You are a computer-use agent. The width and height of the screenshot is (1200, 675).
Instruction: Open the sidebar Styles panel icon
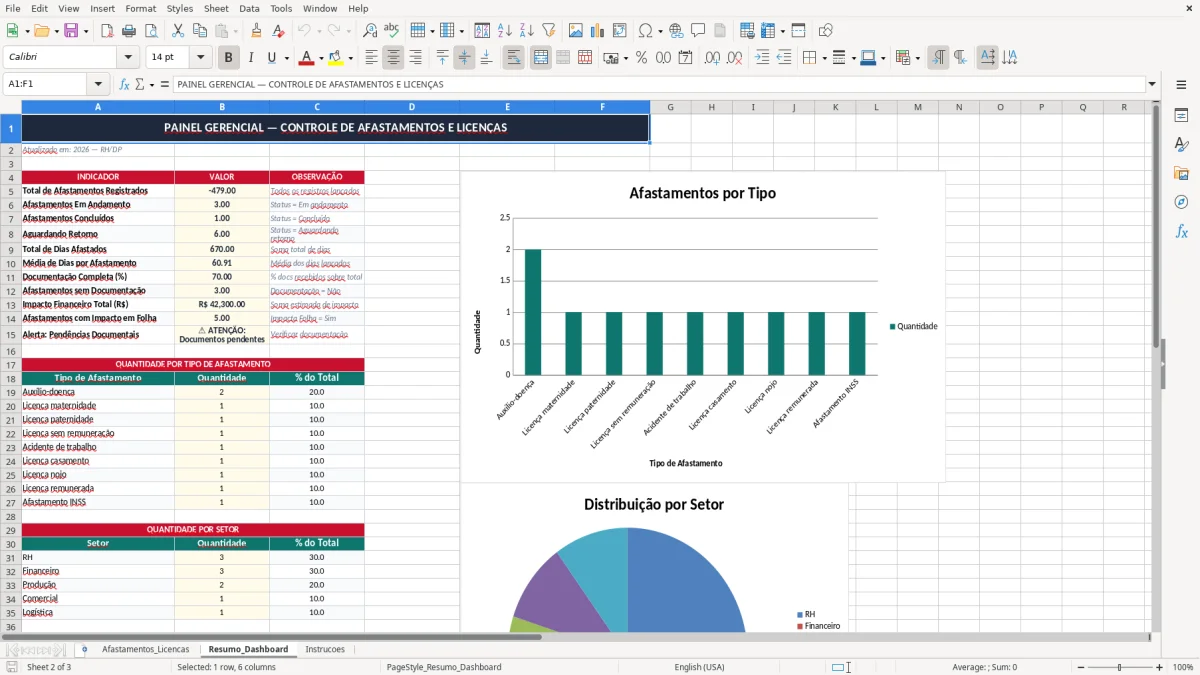click(x=1181, y=144)
